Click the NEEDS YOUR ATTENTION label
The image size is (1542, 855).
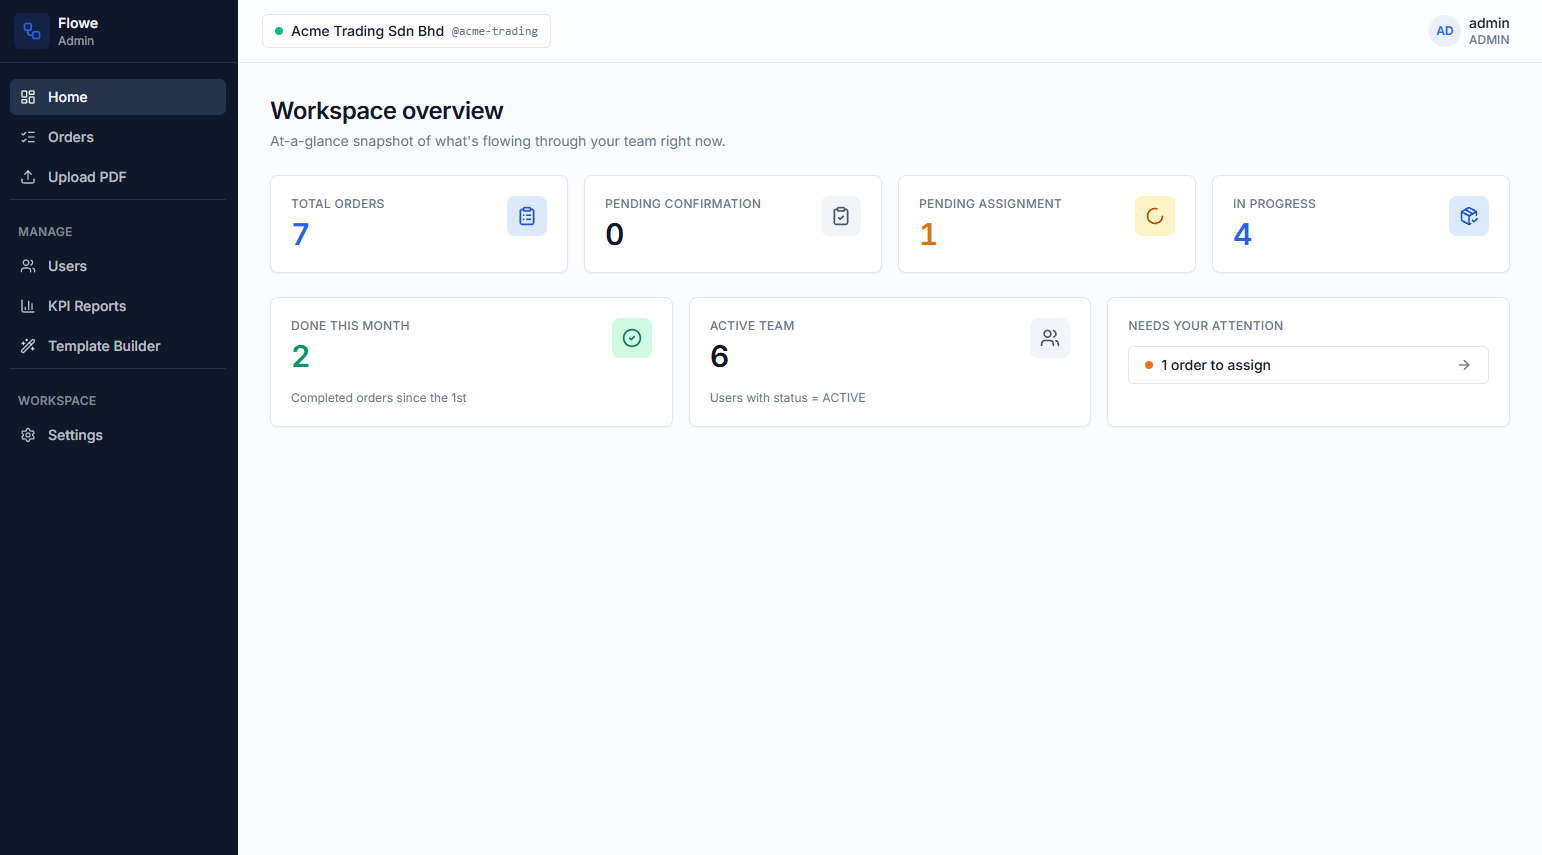(x=1206, y=326)
